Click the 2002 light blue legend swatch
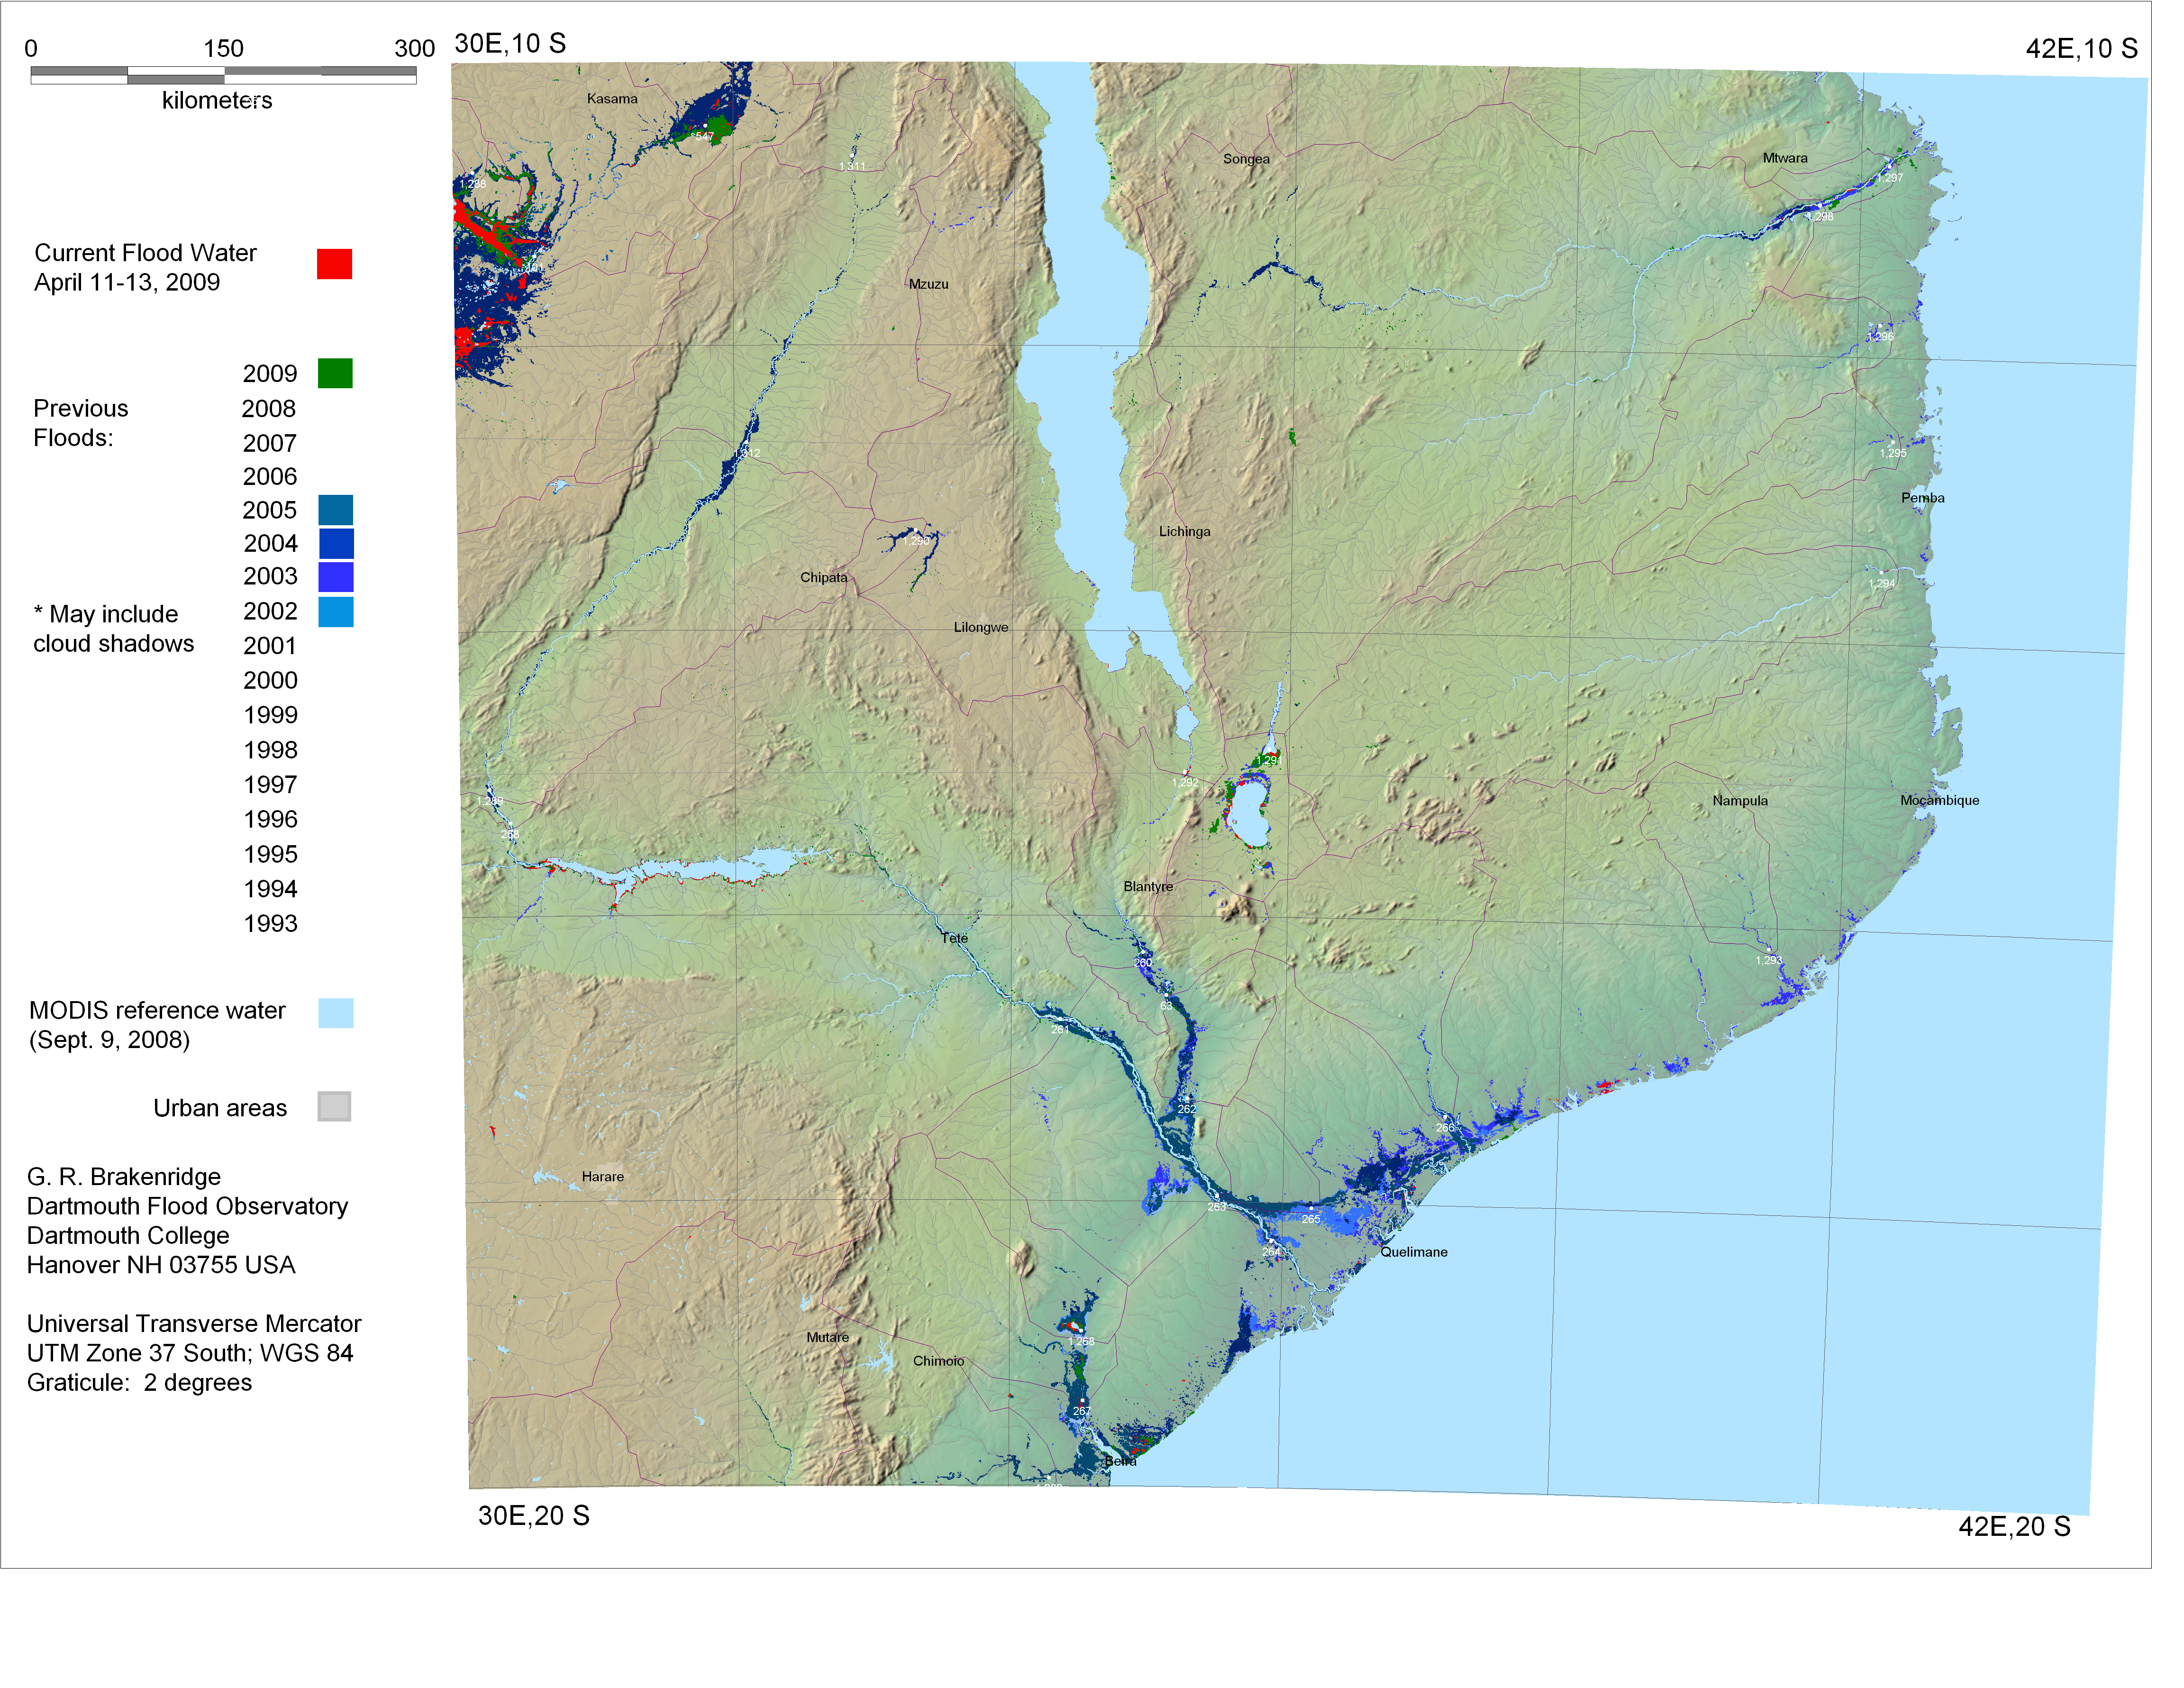This screenshot has width=2184, height=1688. 335,611
